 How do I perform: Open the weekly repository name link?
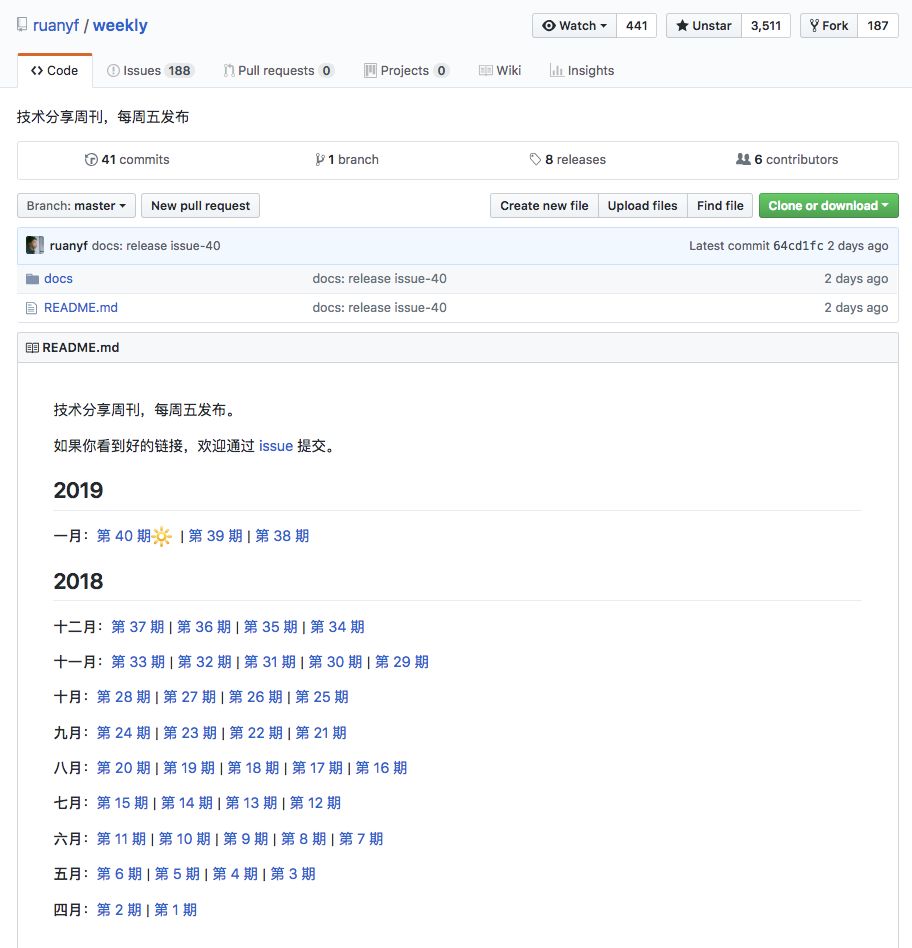[120, 25]
